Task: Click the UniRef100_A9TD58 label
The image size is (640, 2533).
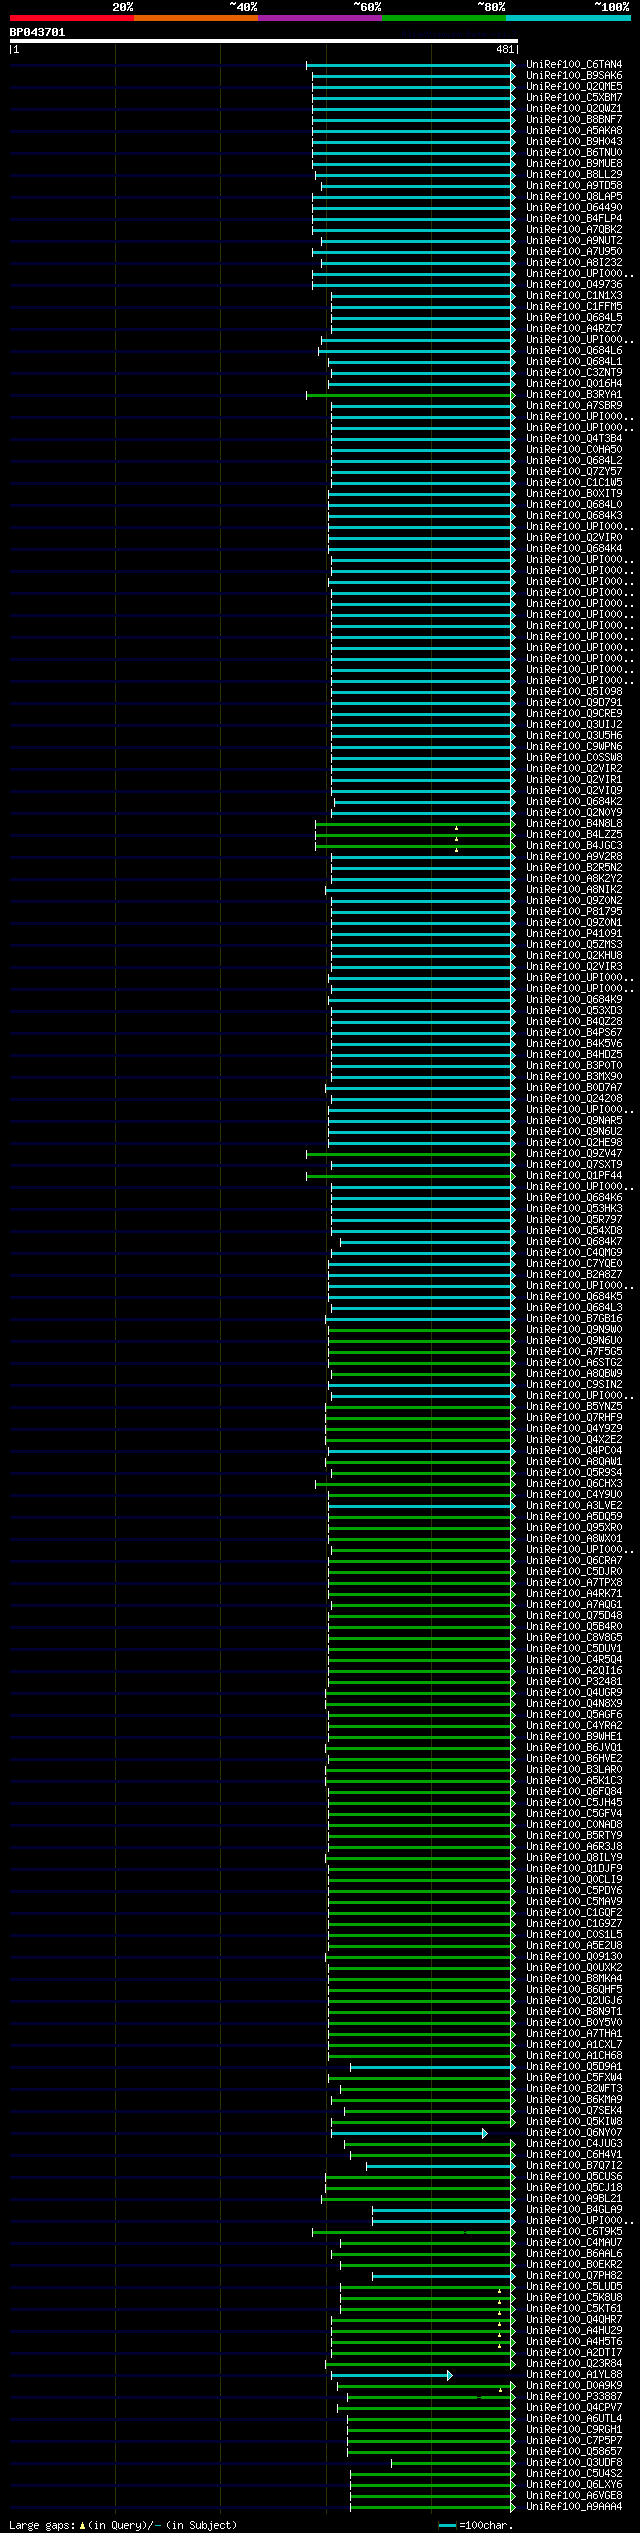Action: point(574,186)
